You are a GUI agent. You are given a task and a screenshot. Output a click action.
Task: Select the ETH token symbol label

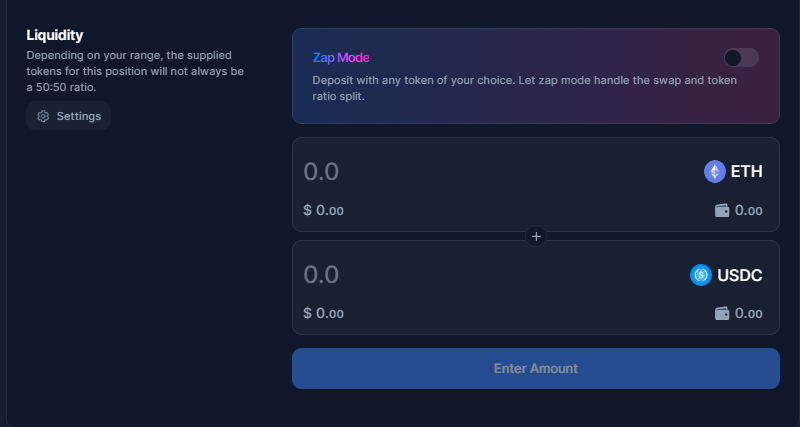[747, 172]
